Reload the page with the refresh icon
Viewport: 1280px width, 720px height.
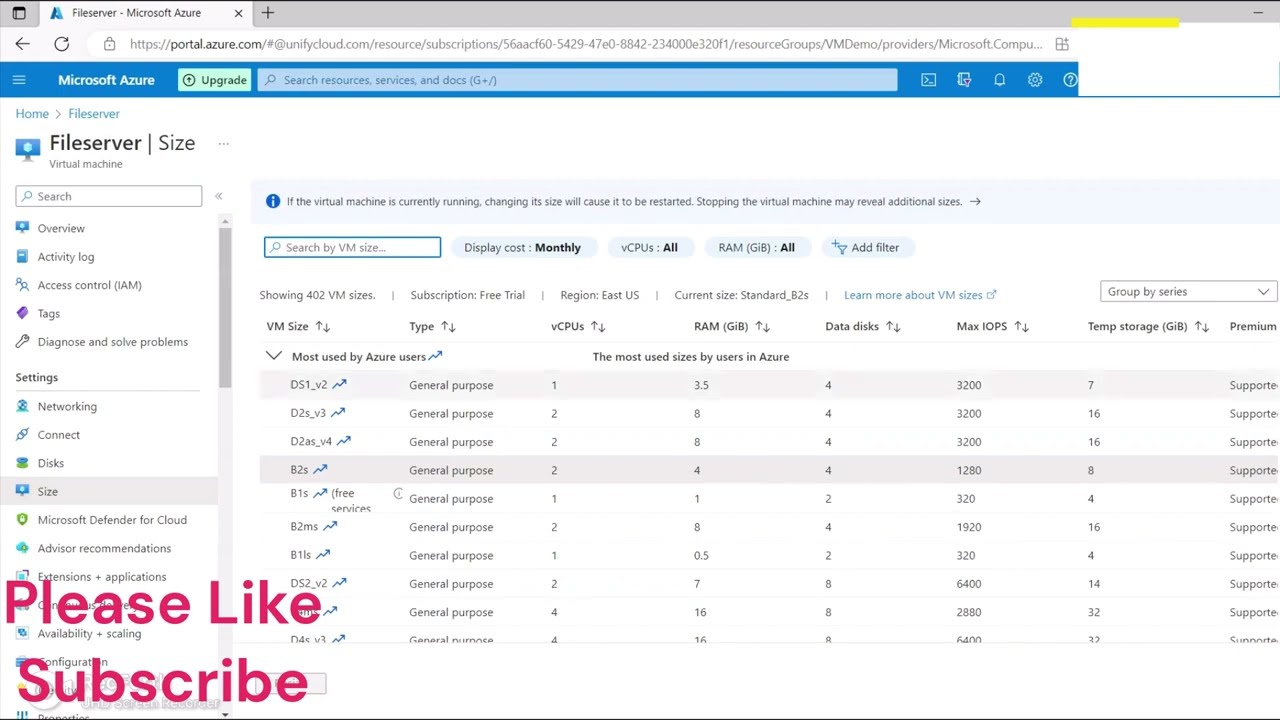(61, 44)
